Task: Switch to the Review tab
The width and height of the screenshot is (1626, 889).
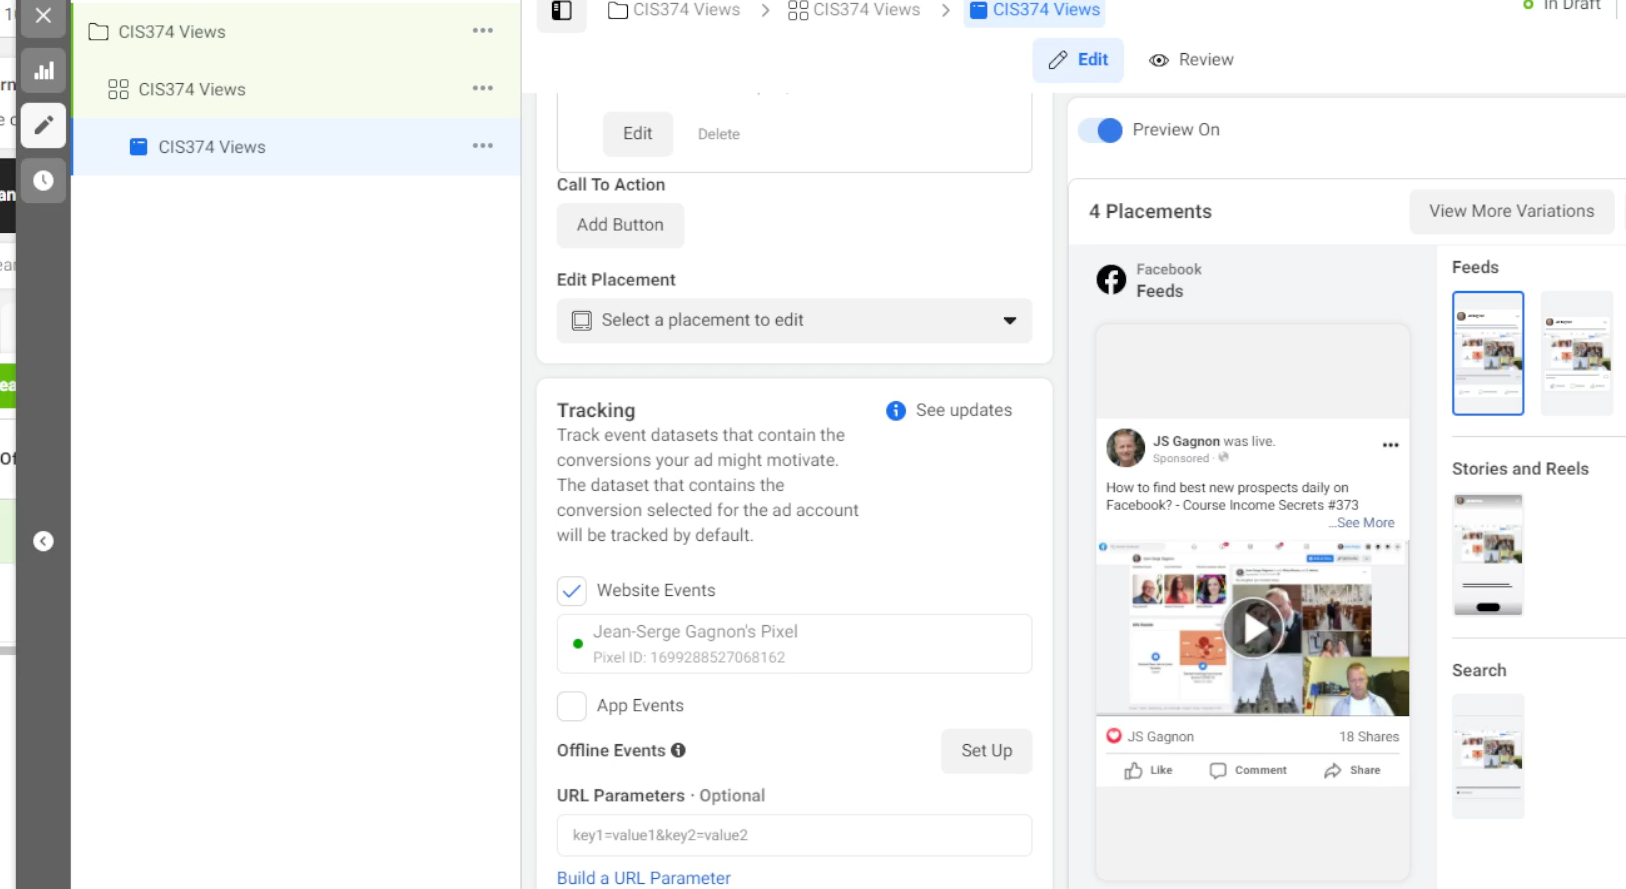Action: coord(1191,60)
